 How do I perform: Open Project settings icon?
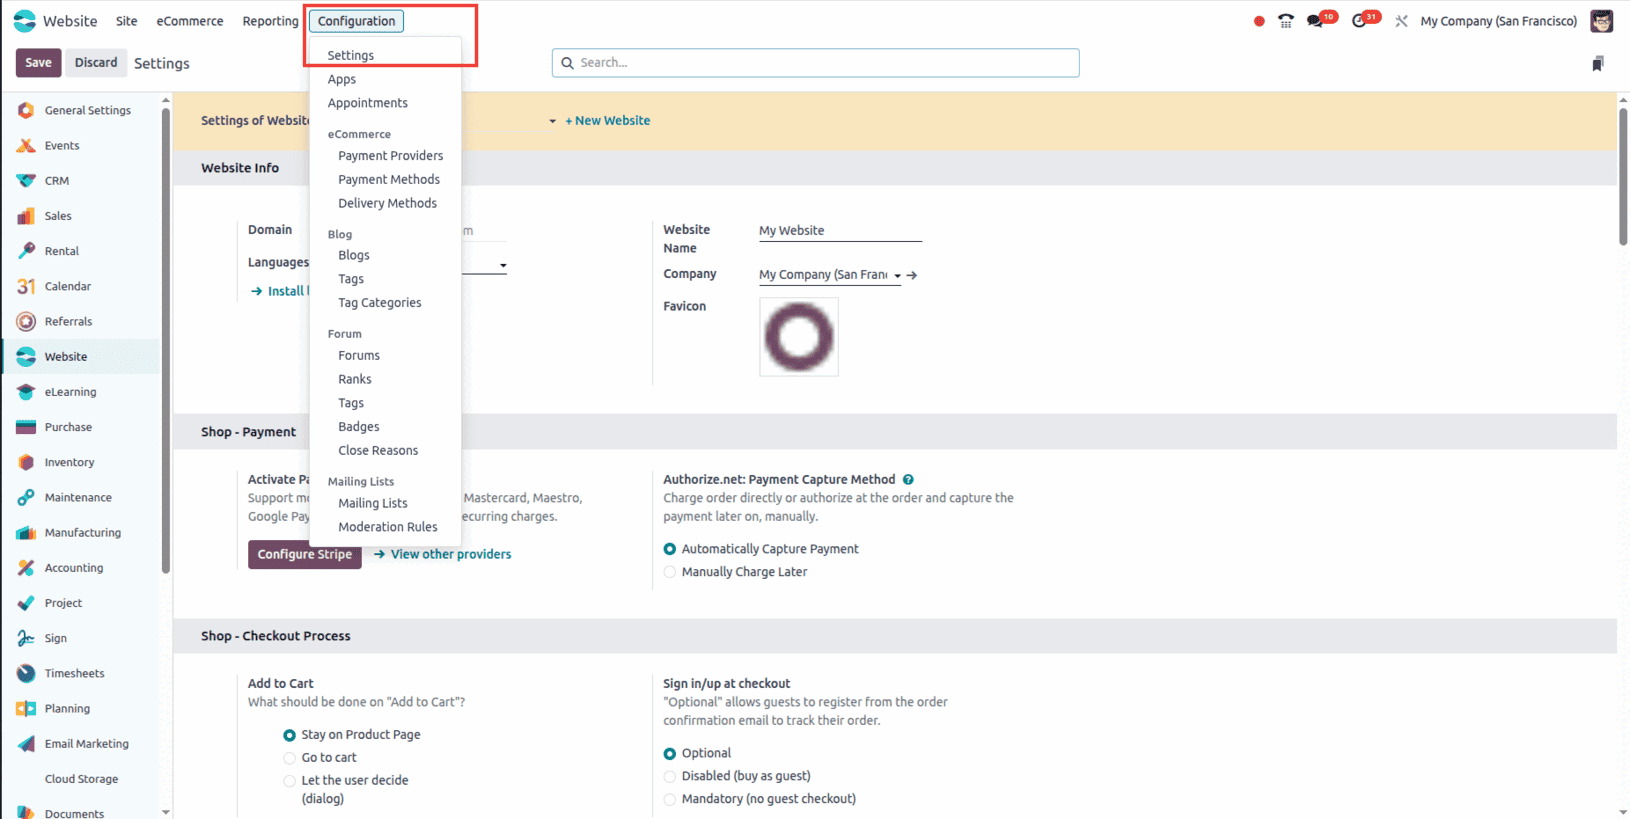point(26,603)
